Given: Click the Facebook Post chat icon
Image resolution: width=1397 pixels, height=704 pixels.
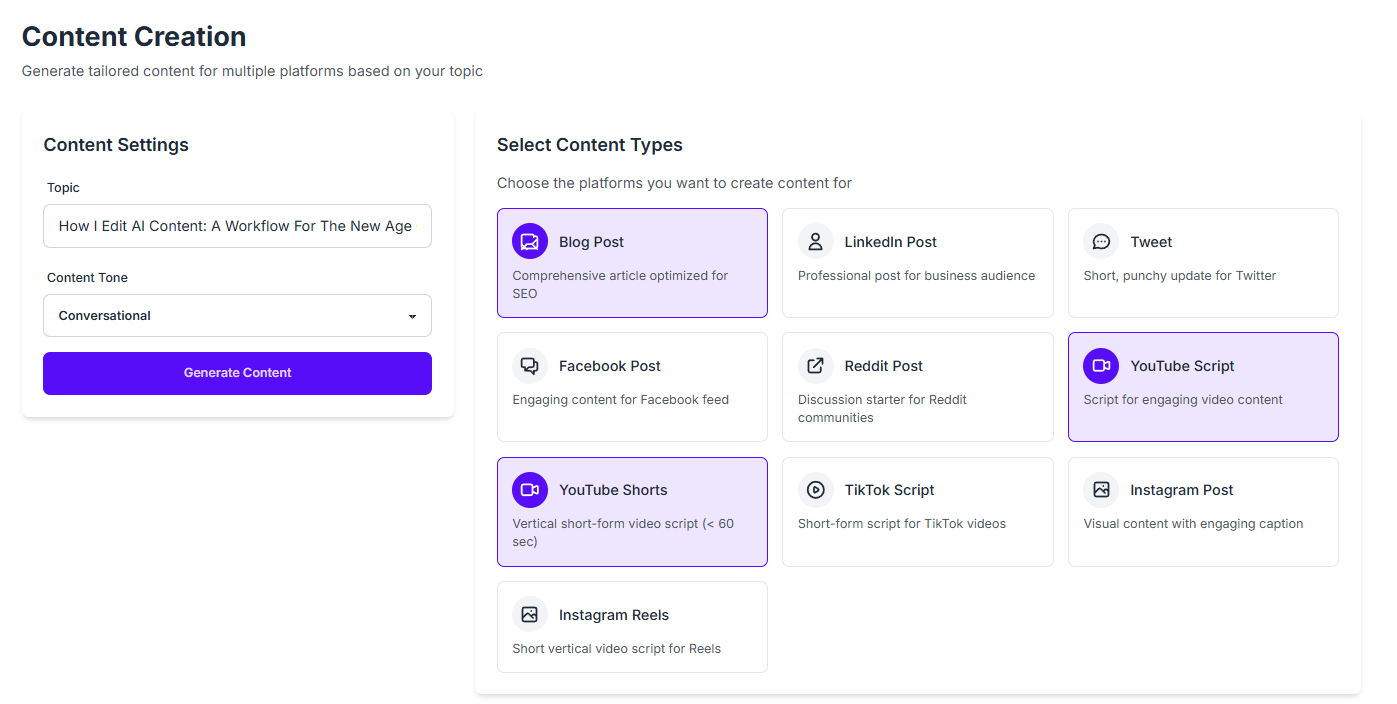Looking at the screenshot, I should [530, 366].
